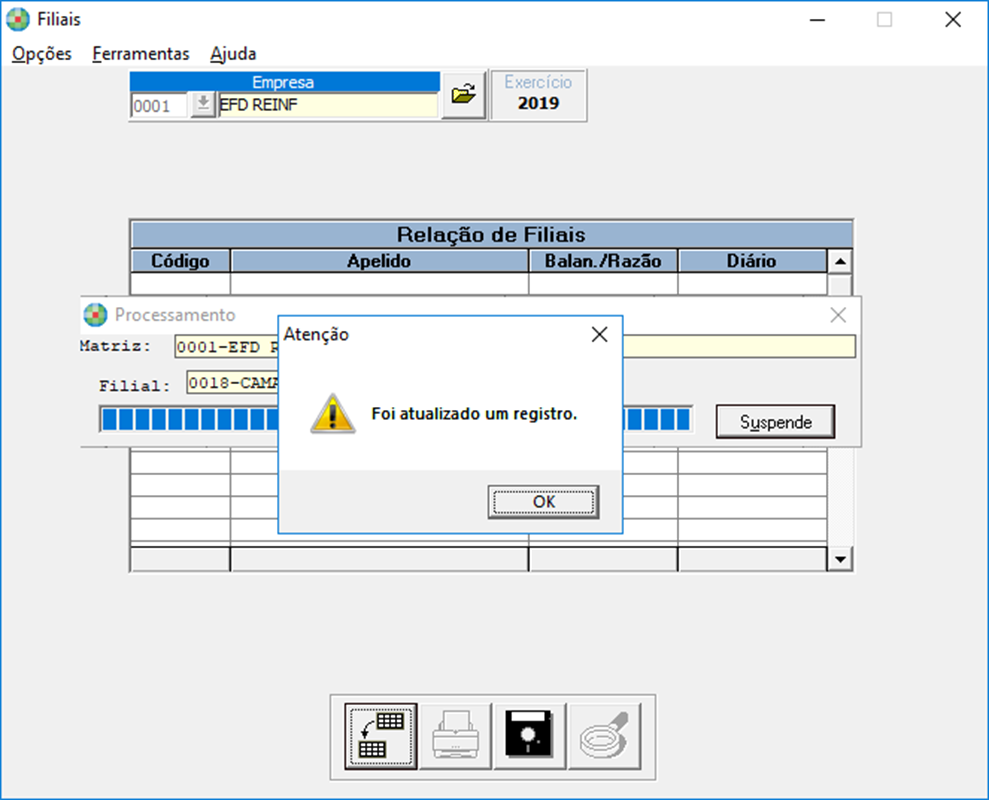Click the Exercício 2019 box
Image resolution: width=989 pixels, height=800 pixels.
pos(538,95)
